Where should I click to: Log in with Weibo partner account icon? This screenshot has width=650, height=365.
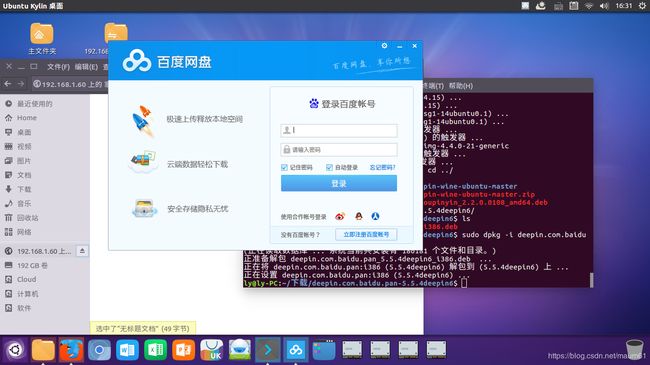tap(340, 216)
